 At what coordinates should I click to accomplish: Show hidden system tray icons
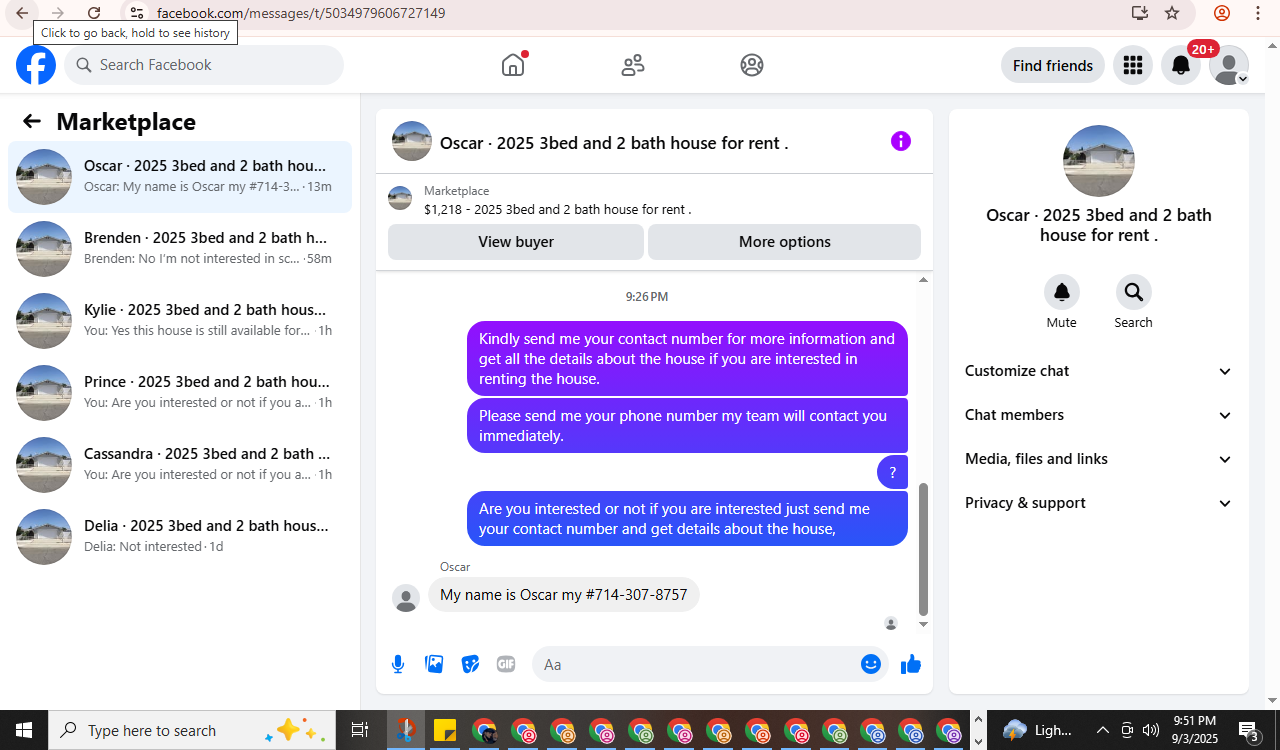click(1102, 730)
